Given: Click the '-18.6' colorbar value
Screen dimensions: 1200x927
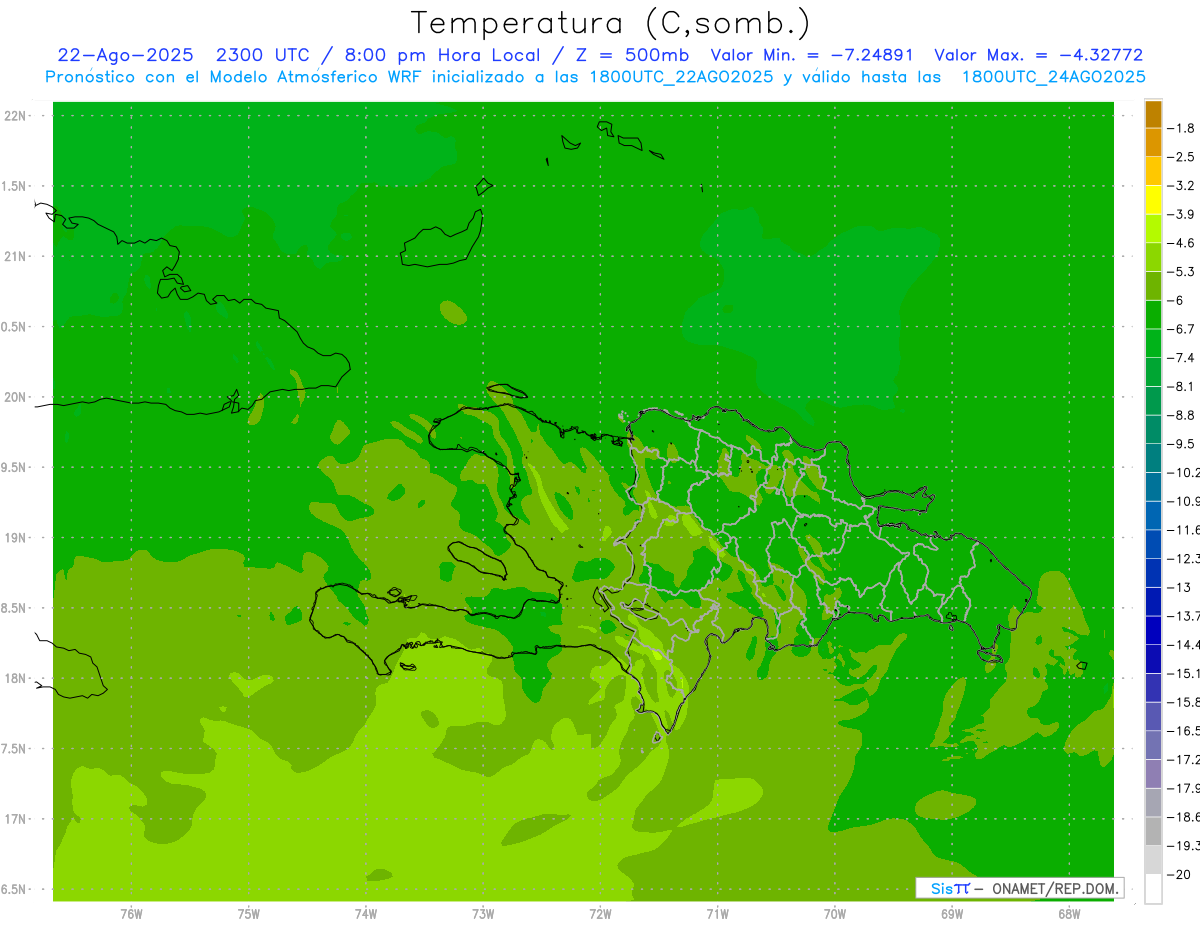Looking at the screenshot, I should 1184,817.
